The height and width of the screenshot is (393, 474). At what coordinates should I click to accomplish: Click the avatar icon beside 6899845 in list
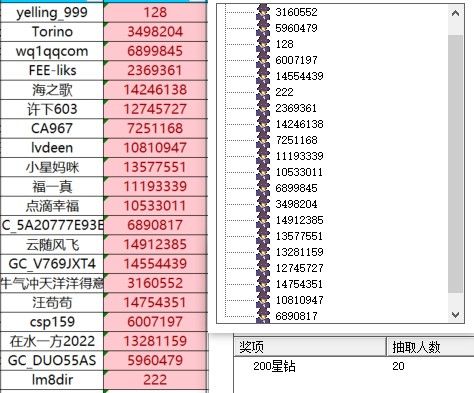point(263,188)
